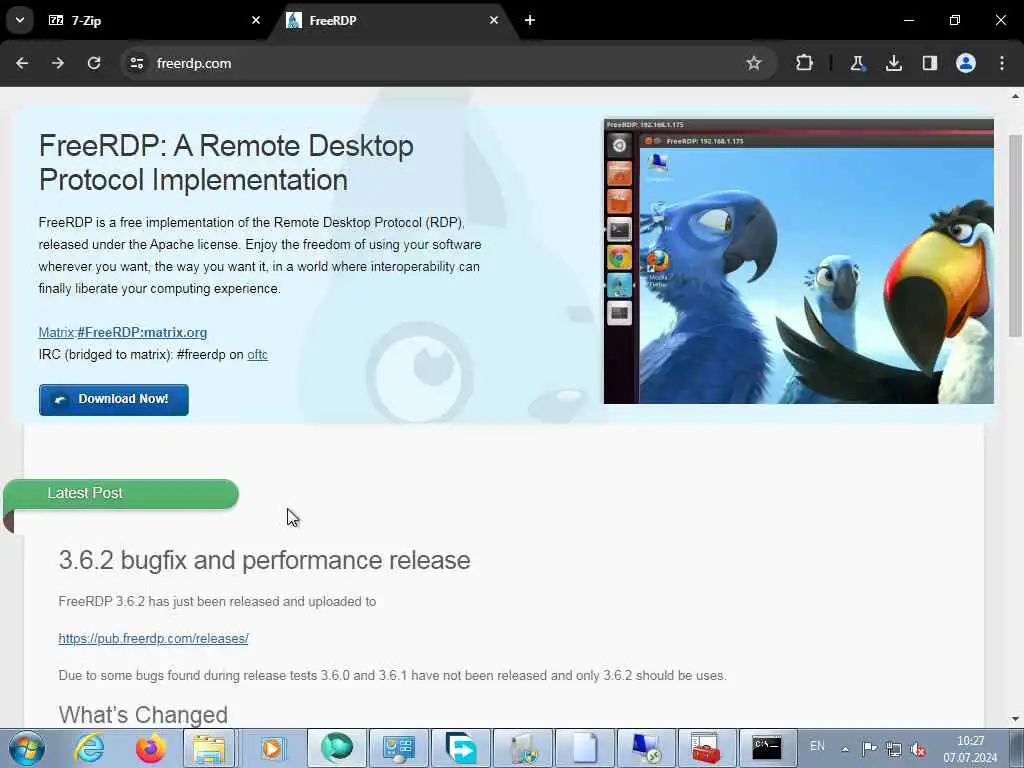The width and height of the screenshot is (1024, 768).
Task: Open the Action Center flag icon
Action: [869, 748]
